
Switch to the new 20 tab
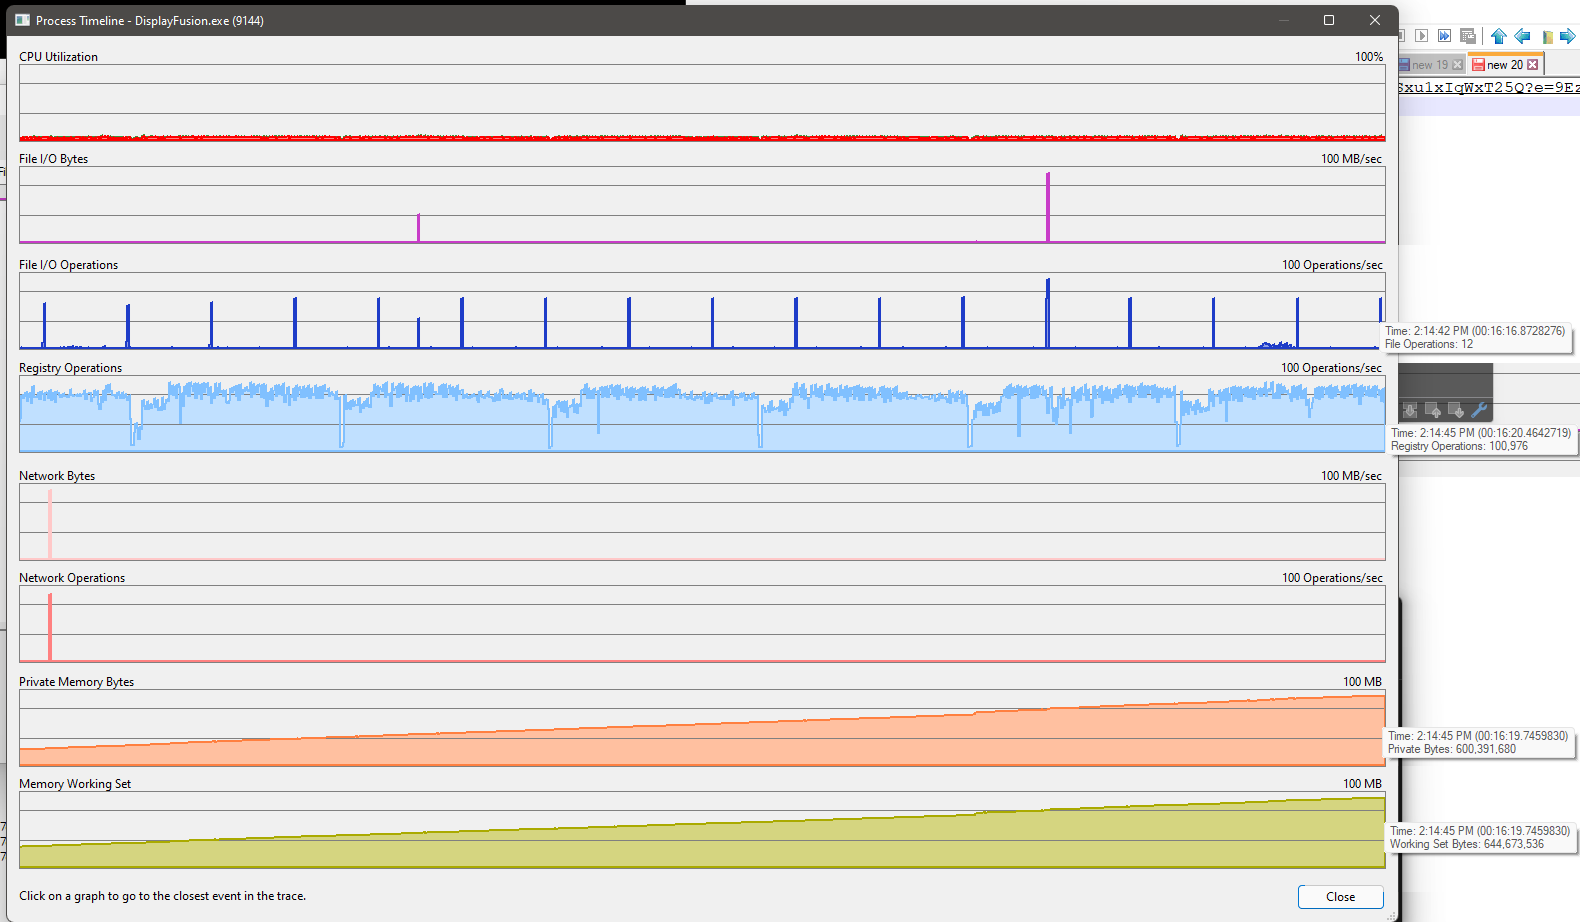point(1503,65)
